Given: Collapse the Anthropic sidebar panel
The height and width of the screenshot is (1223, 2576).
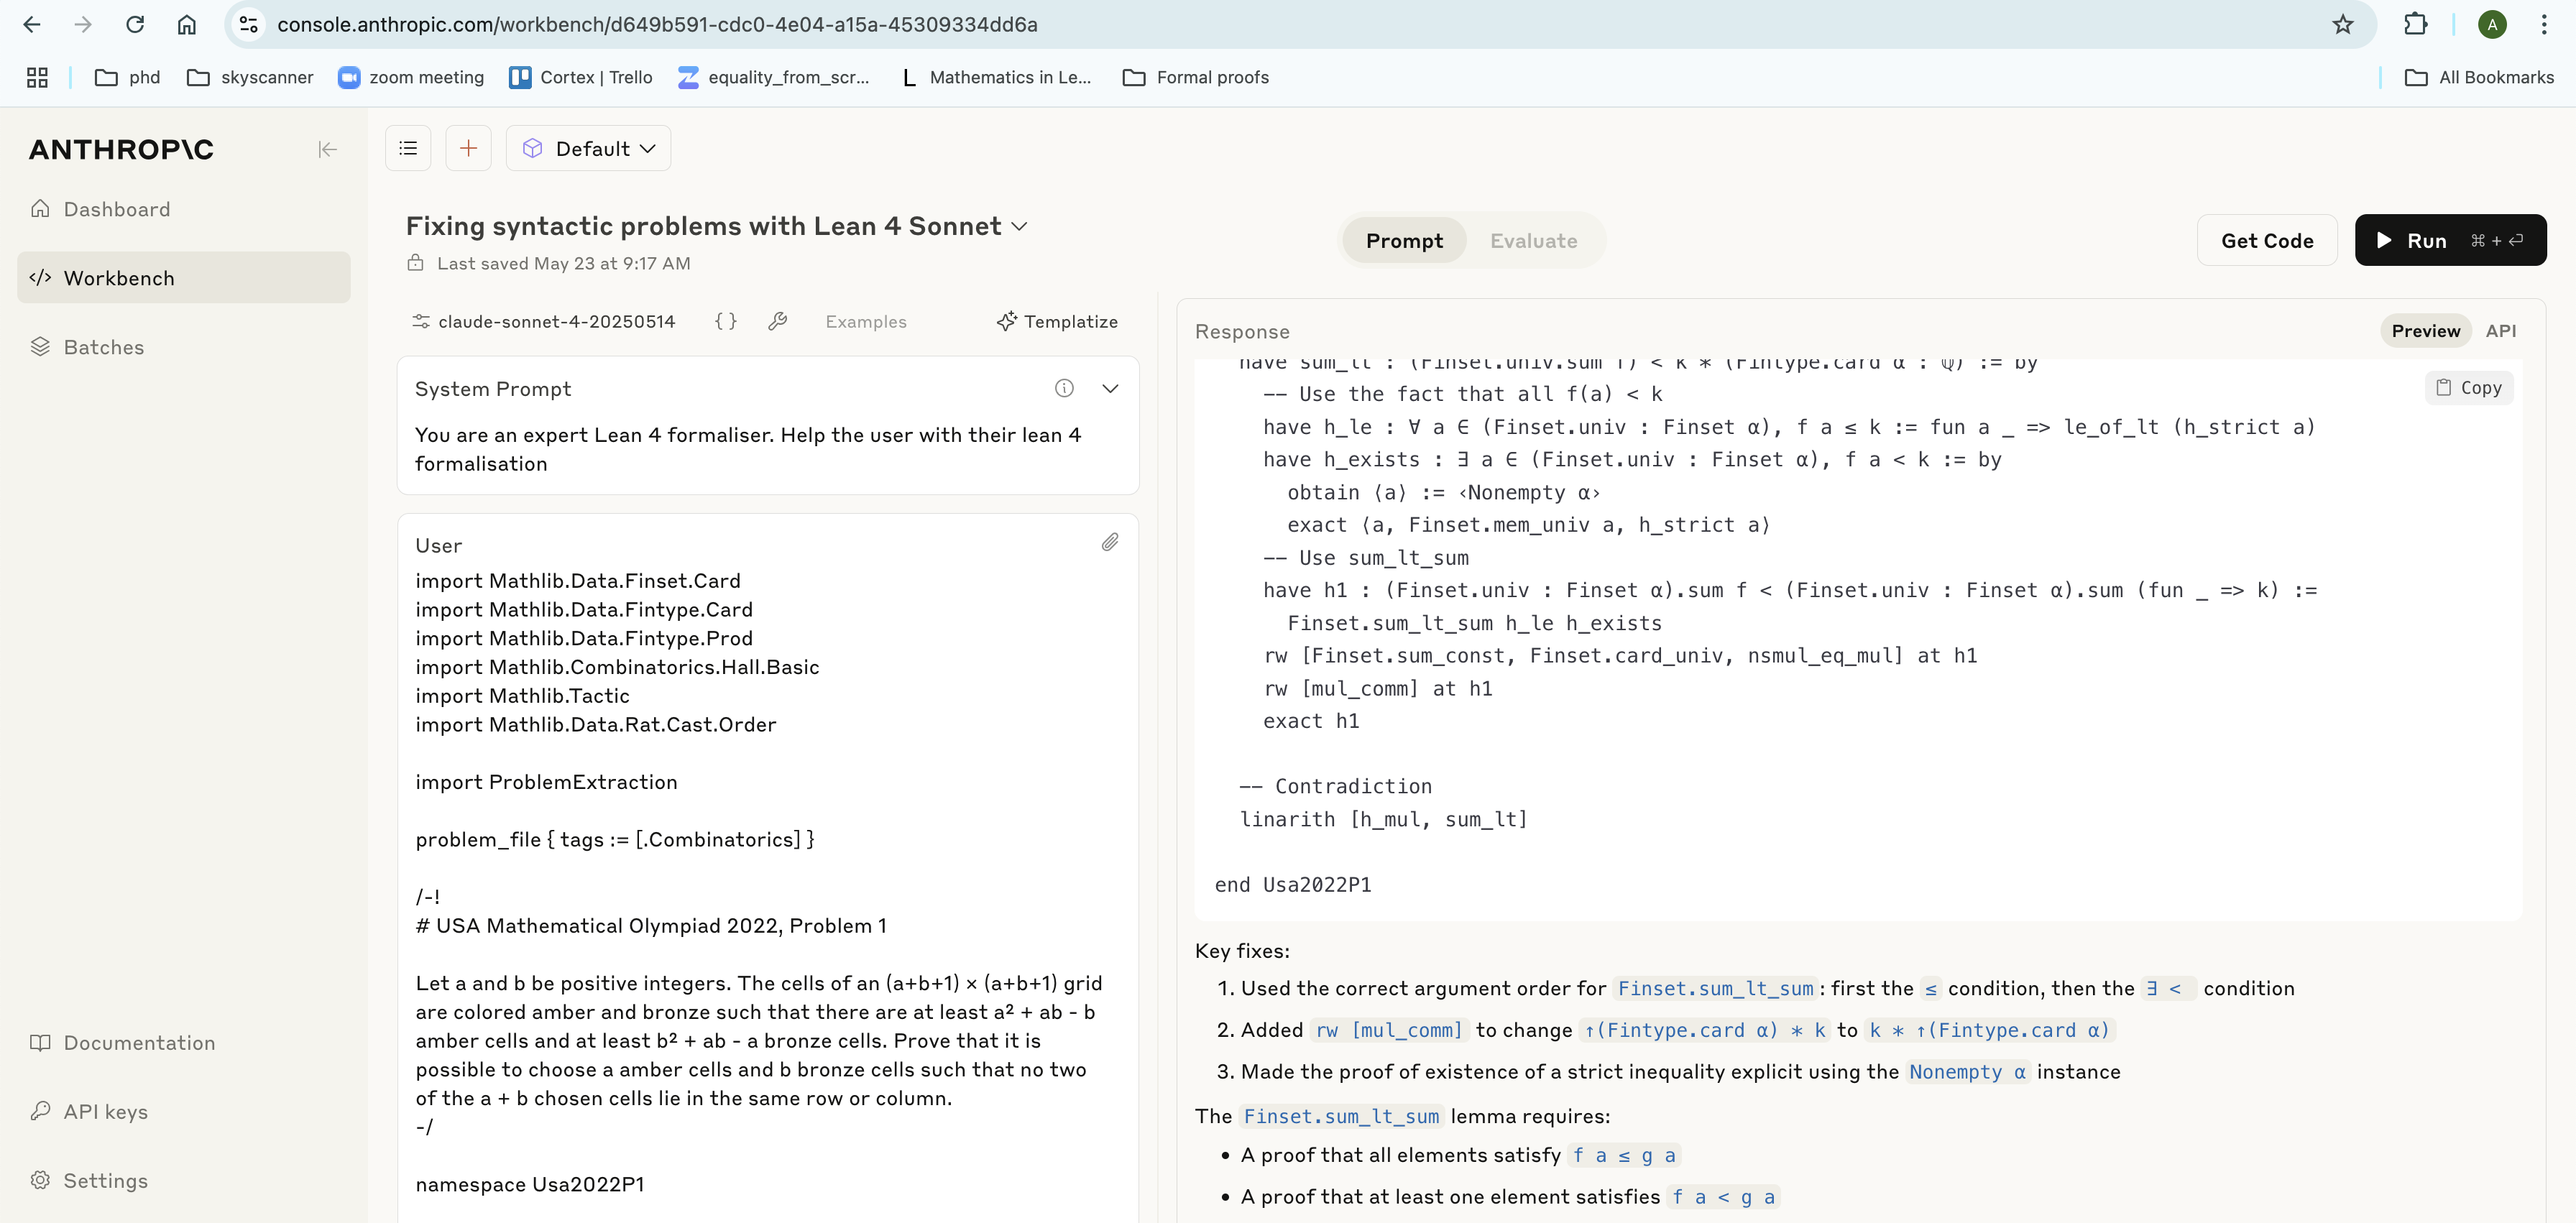Looking at the screenshot, I should tap(327, 150).
